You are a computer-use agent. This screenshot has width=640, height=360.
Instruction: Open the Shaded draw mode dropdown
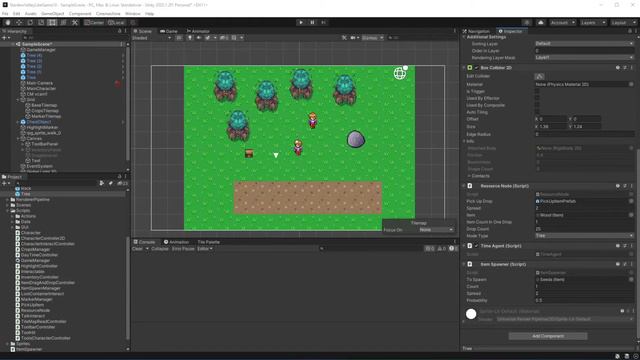click(x=151, y=38)
